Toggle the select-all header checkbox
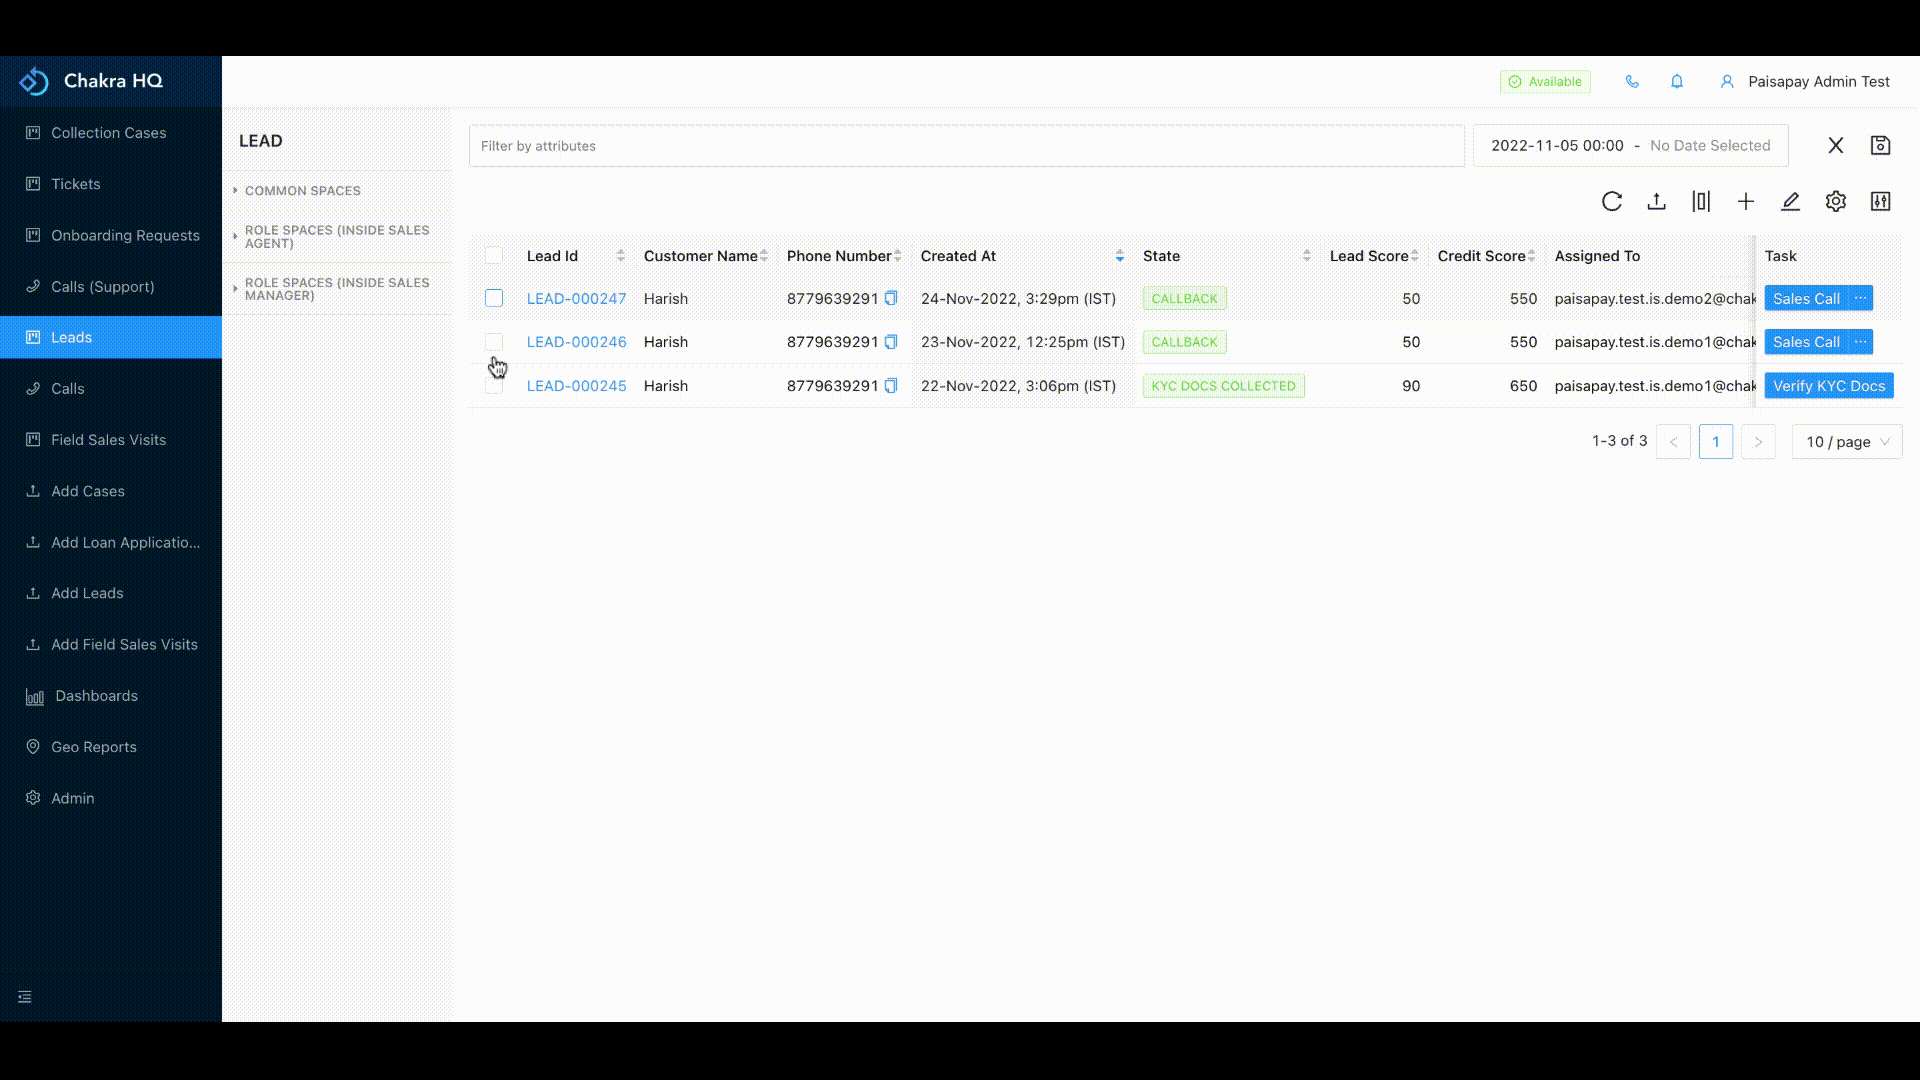Viewport: 1920px width, 1080px height. (494, 256)
